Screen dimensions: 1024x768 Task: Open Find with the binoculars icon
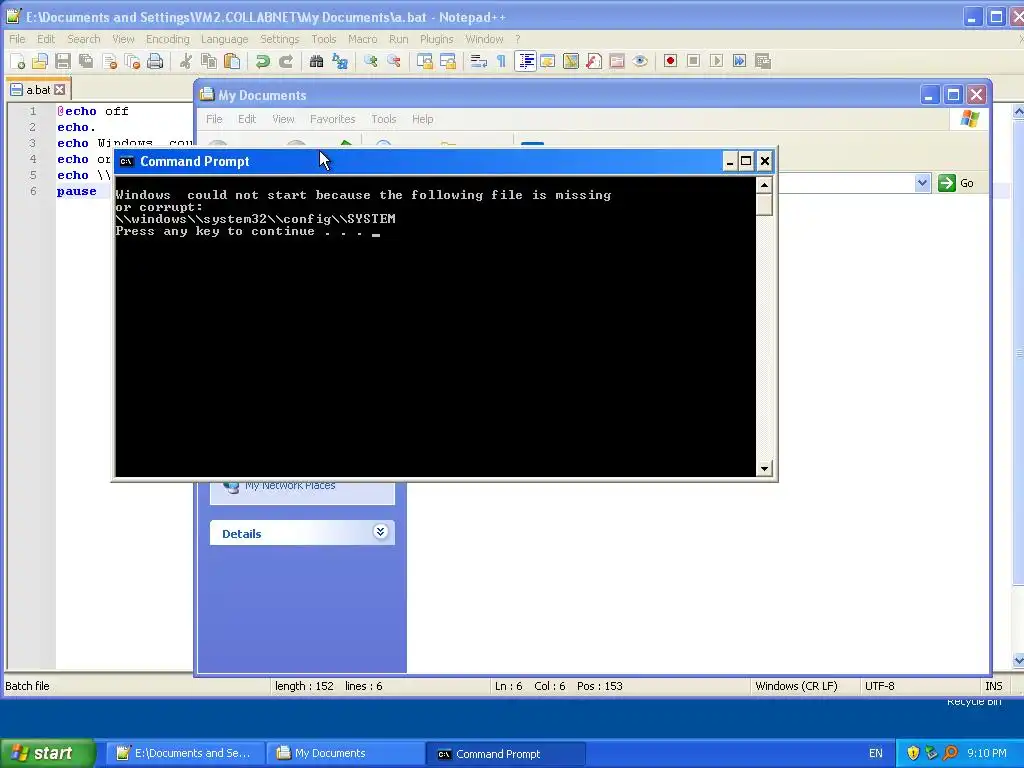click(x=317, y=61)
